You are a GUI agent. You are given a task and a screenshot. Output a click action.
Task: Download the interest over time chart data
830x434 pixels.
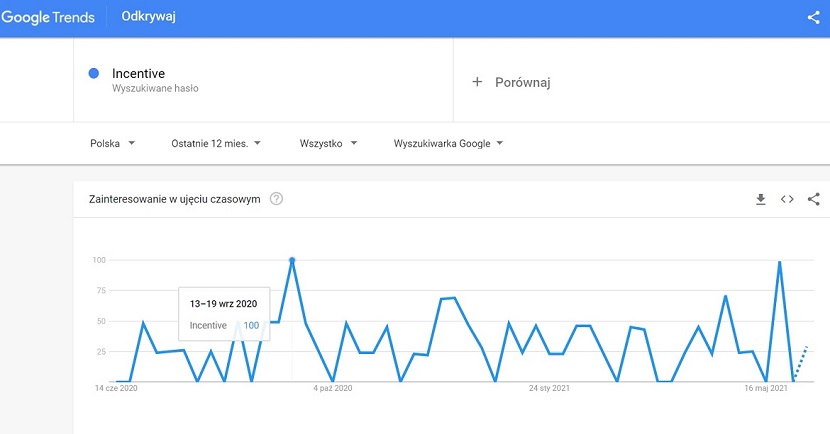(x=760, y=199)
